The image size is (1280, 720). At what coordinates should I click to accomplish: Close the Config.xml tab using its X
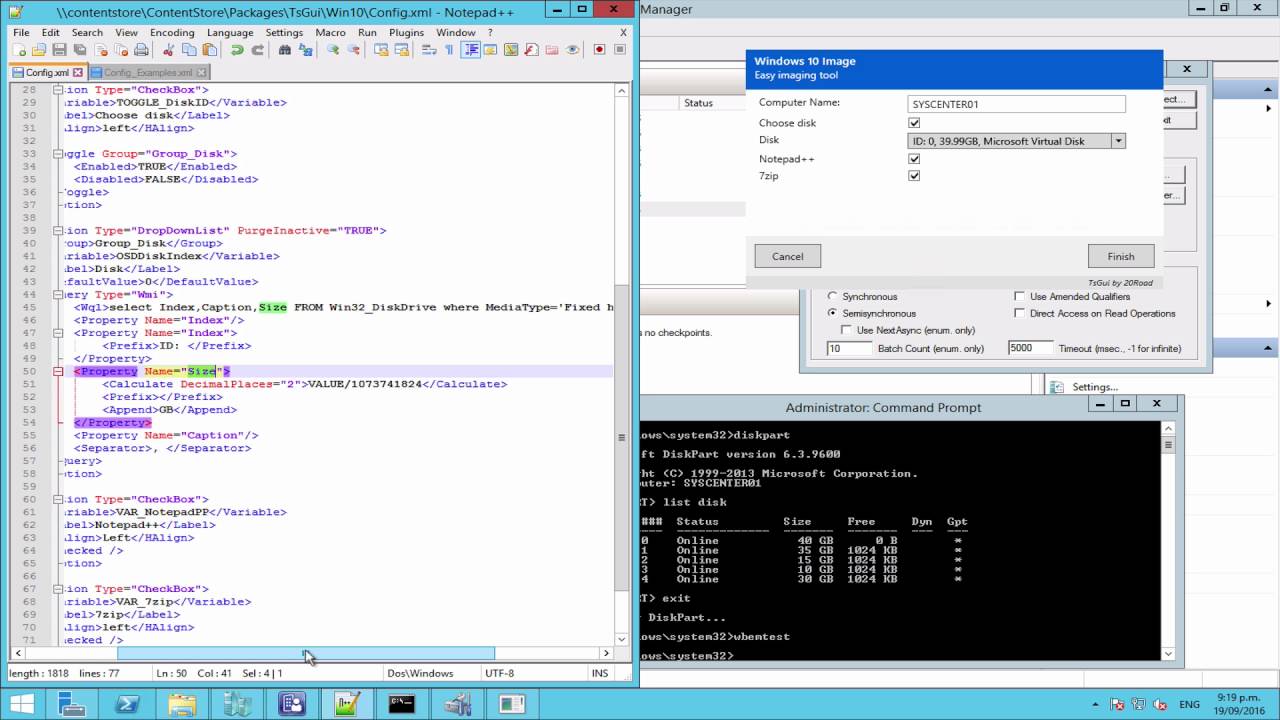pos(78,73)
